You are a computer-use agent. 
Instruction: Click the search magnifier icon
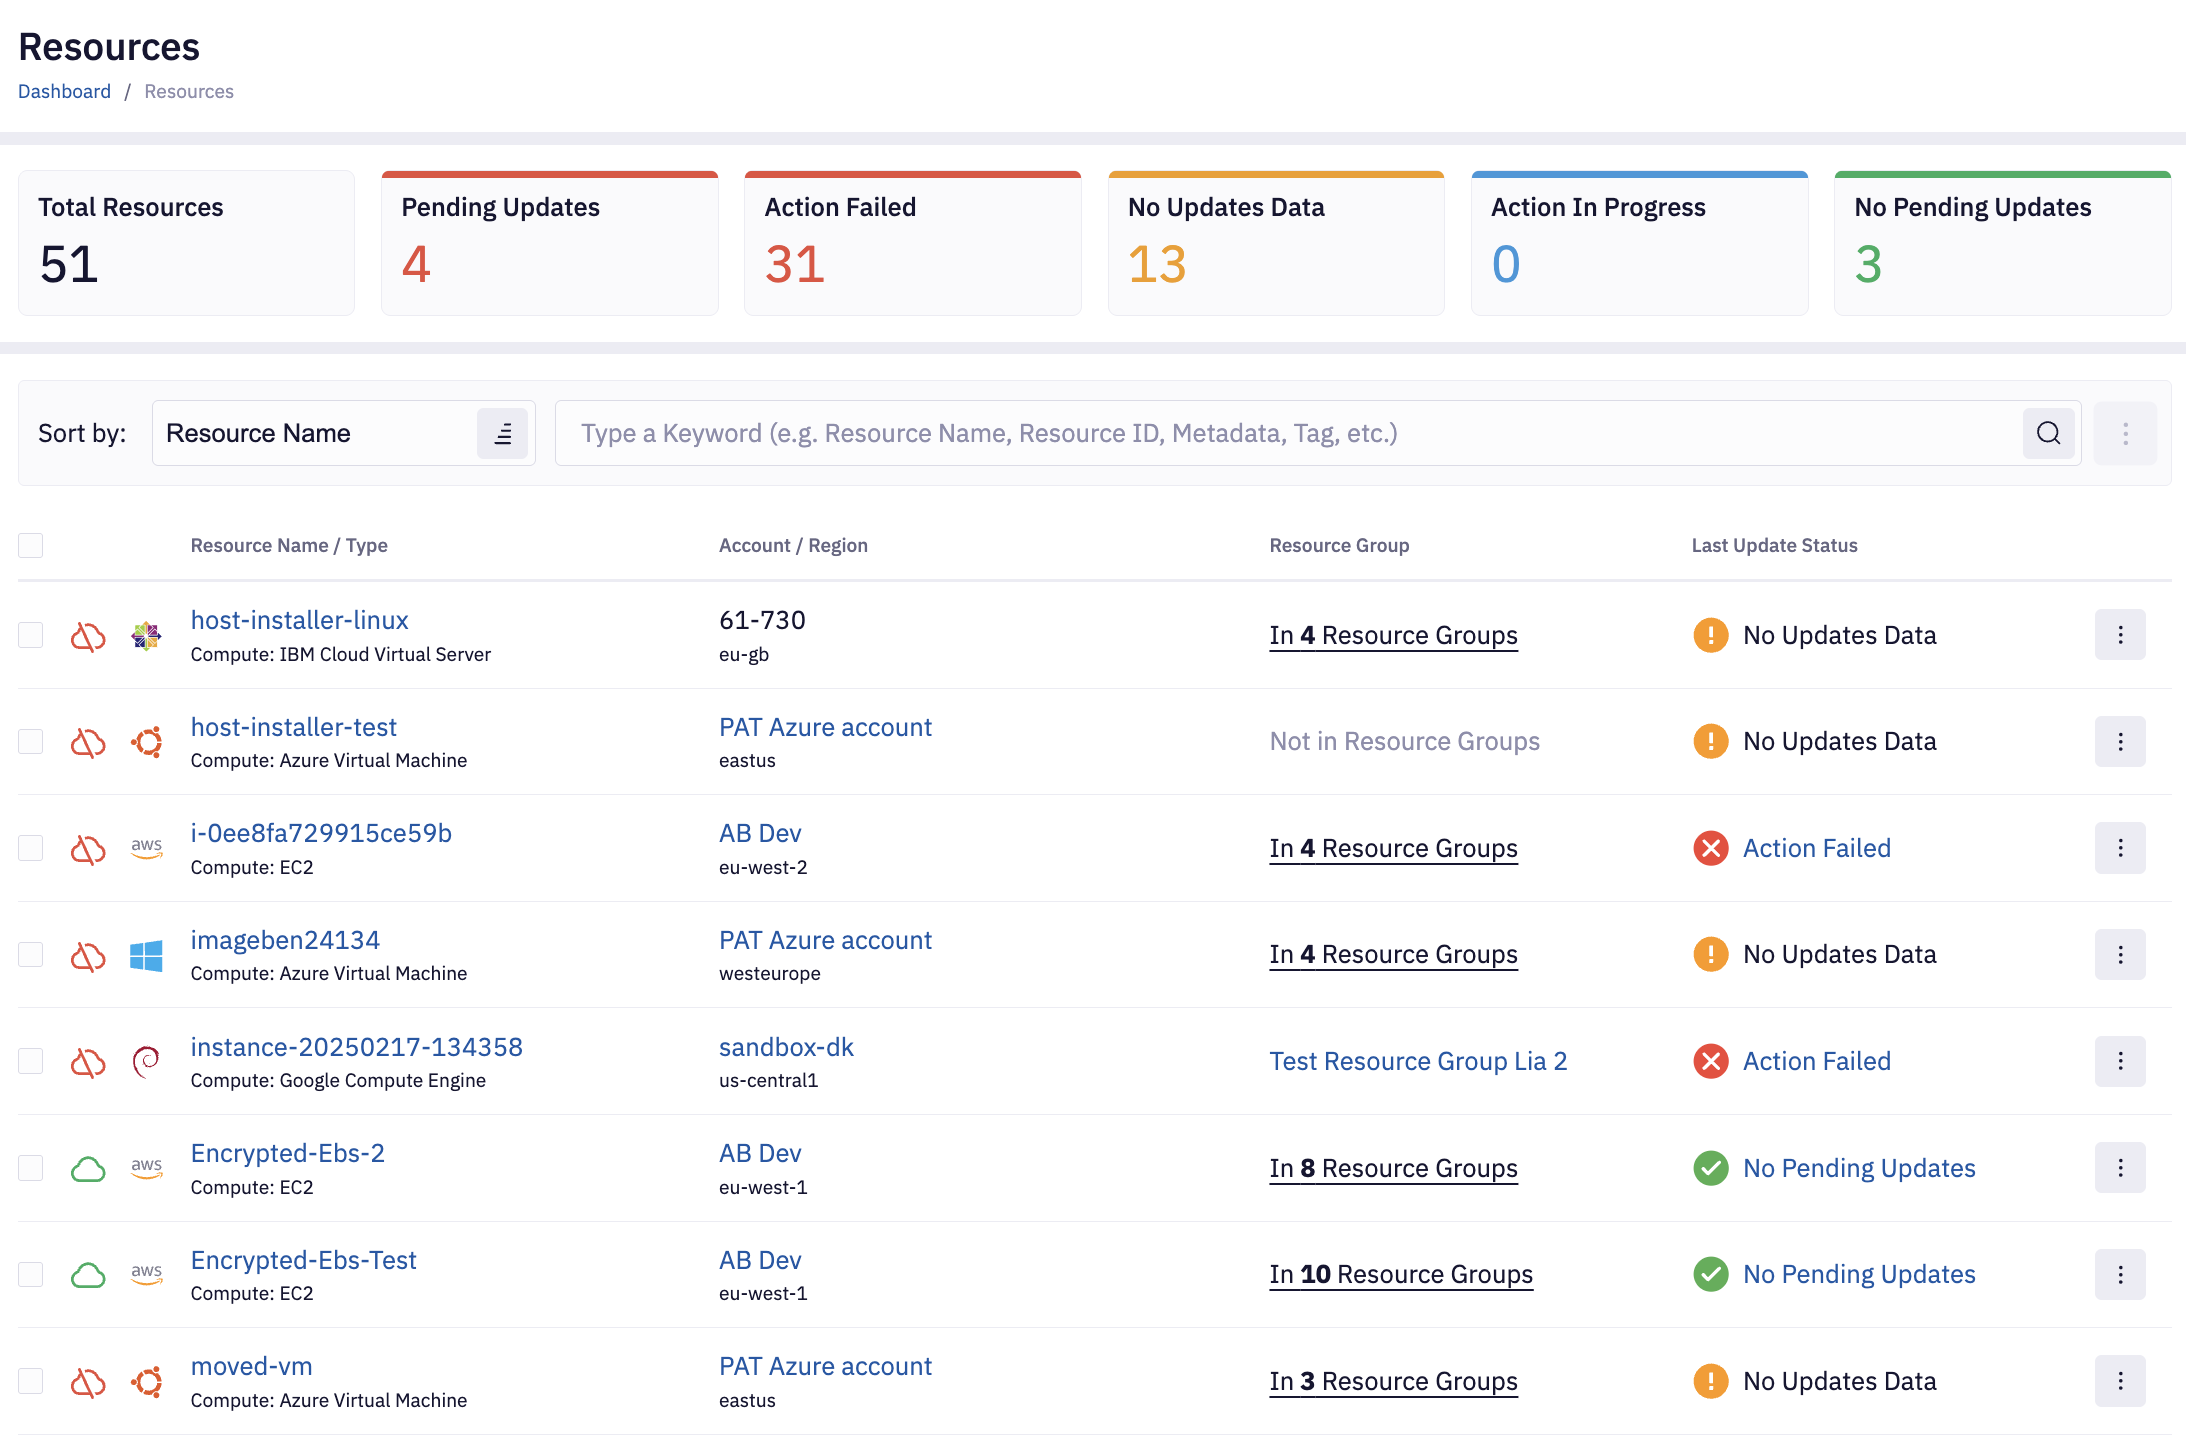pos(2048,433)
